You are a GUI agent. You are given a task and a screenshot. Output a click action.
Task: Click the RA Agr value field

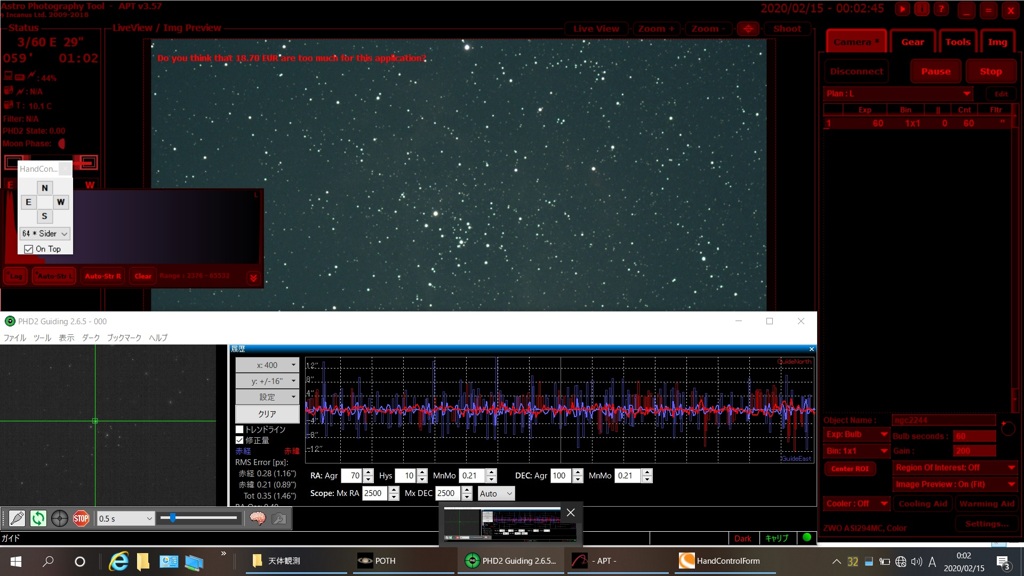pos(351,476)
